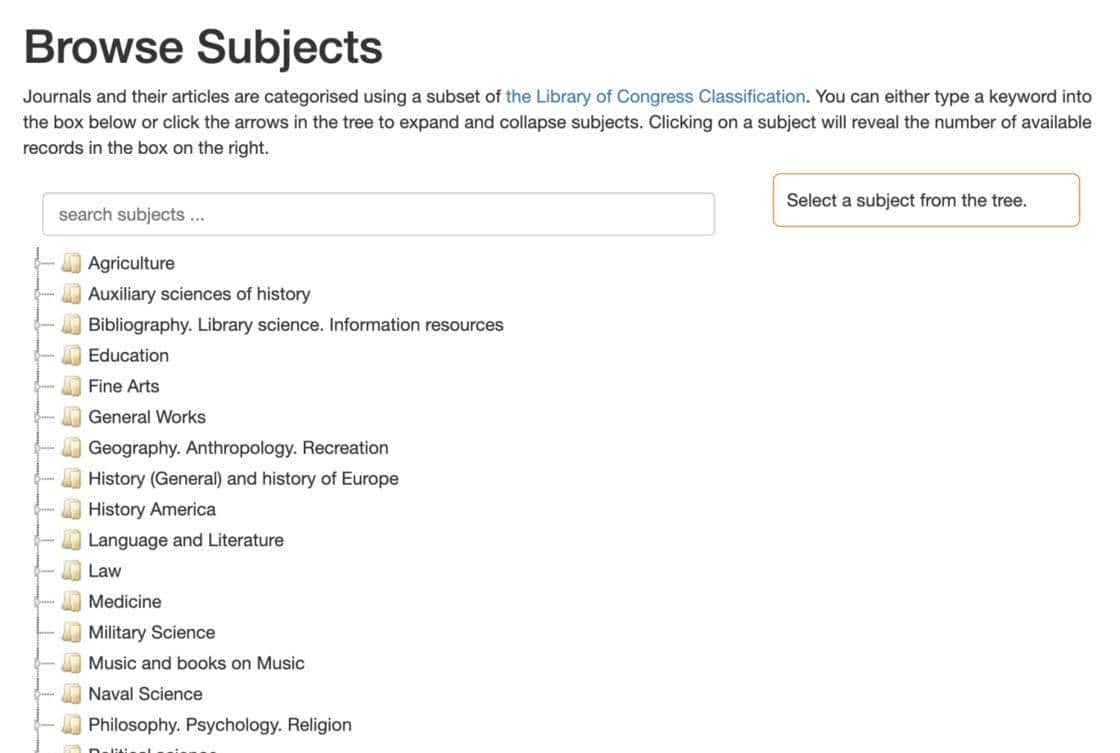1120x753 pixels.
Task: Click the folder icon for Naval Science
Action: pos(71,694)
